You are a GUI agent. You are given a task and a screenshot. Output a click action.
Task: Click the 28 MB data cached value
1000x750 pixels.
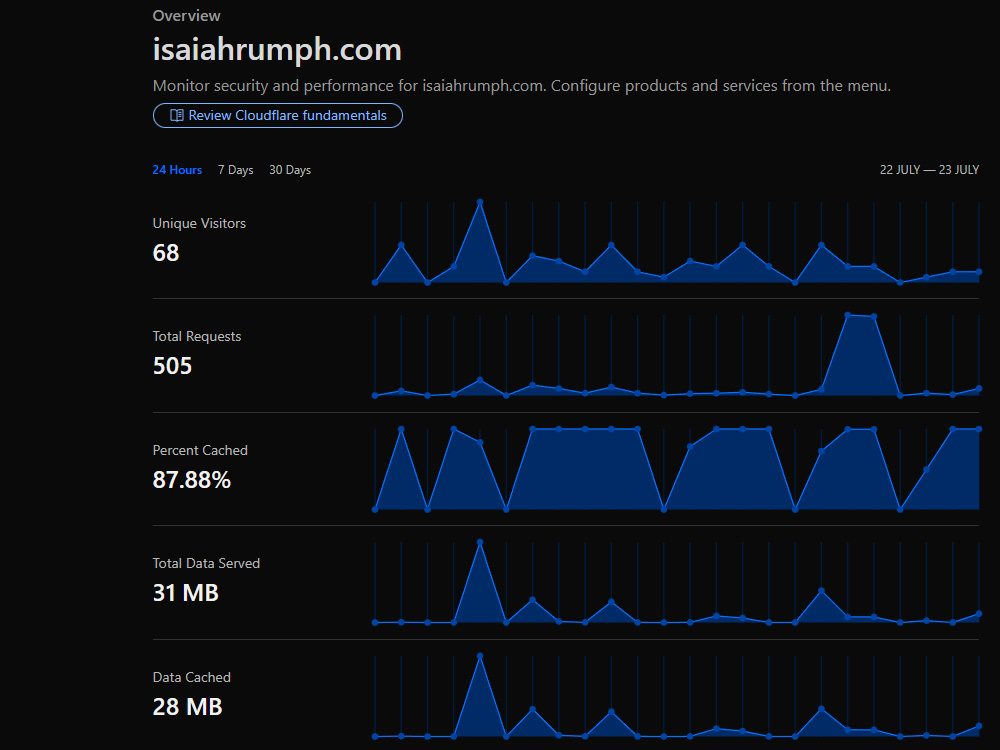188,707
